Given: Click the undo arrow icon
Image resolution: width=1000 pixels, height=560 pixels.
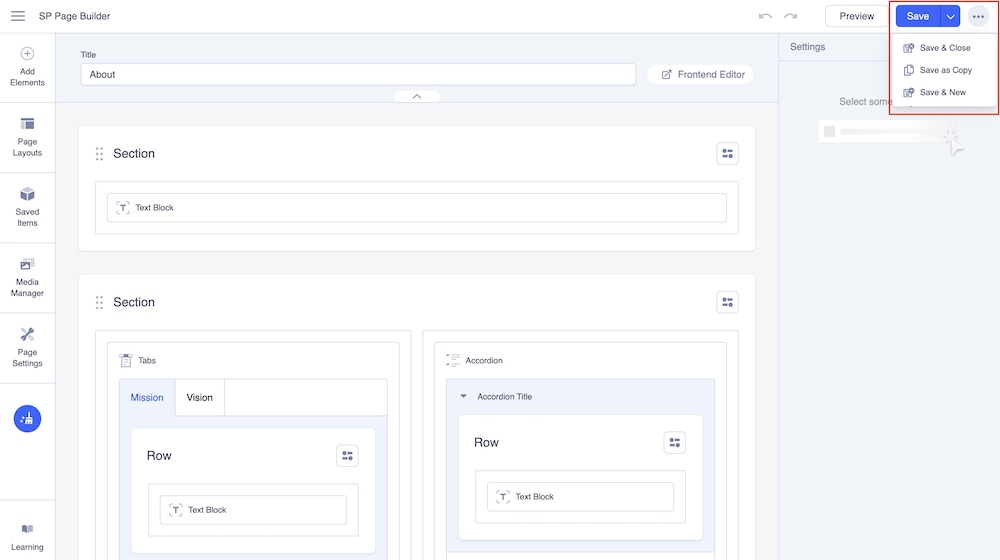Looking at the screenshot, I should [765, 16].
